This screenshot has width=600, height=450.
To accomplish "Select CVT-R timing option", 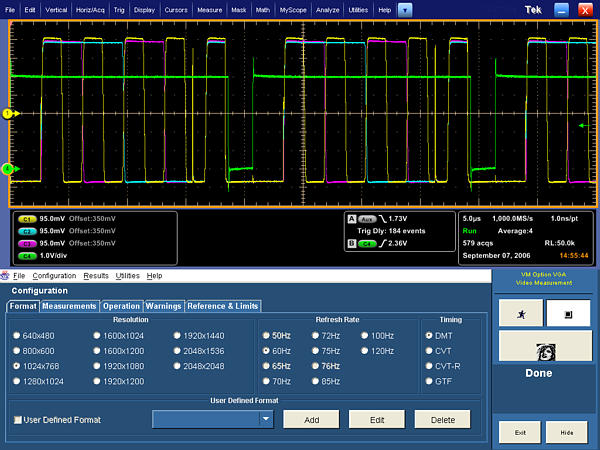I will 430,366.
